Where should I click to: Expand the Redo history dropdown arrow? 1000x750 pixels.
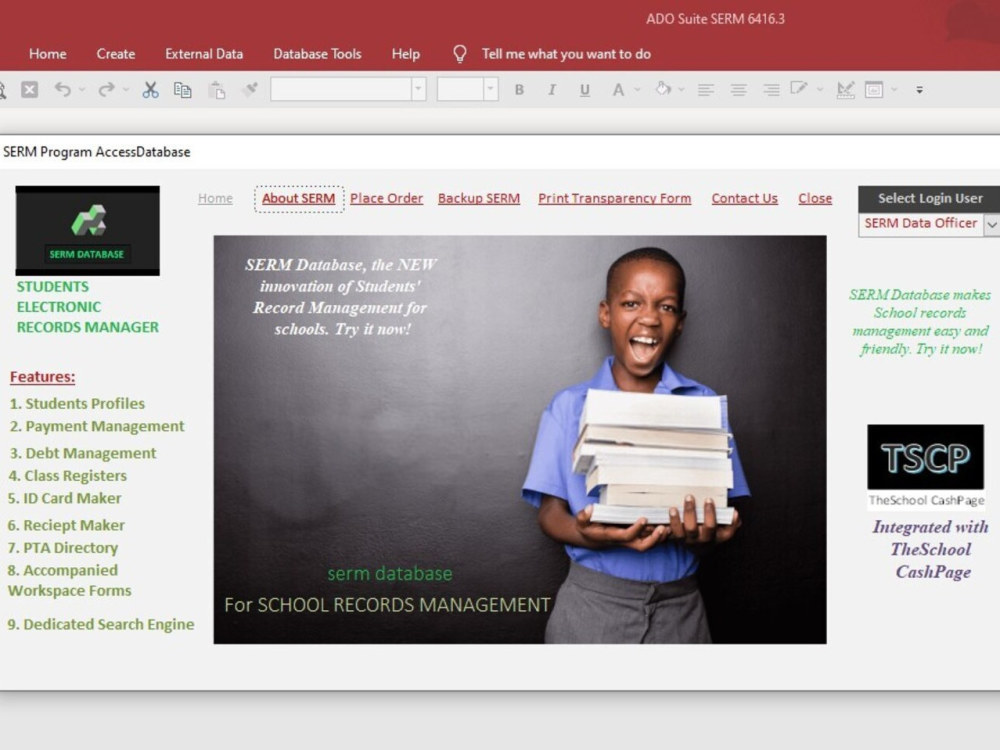click(x=126, y=90)
